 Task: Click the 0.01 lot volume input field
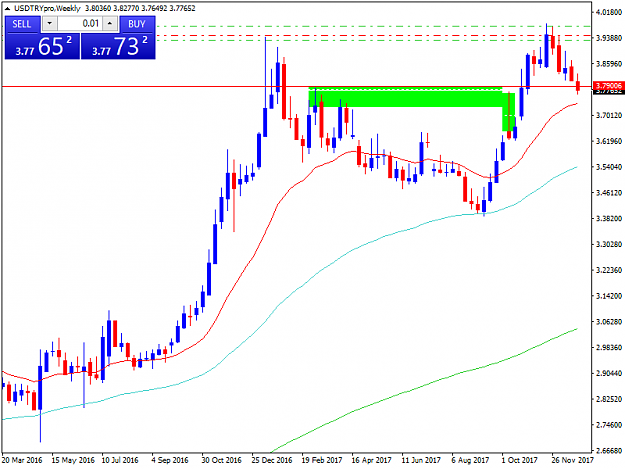(x=80, y=24)
